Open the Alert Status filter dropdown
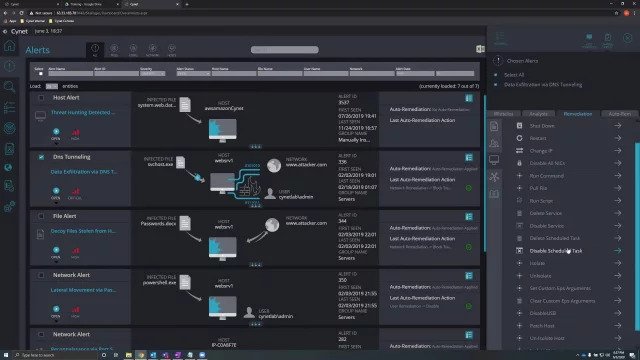 click(x=193, y=74)
